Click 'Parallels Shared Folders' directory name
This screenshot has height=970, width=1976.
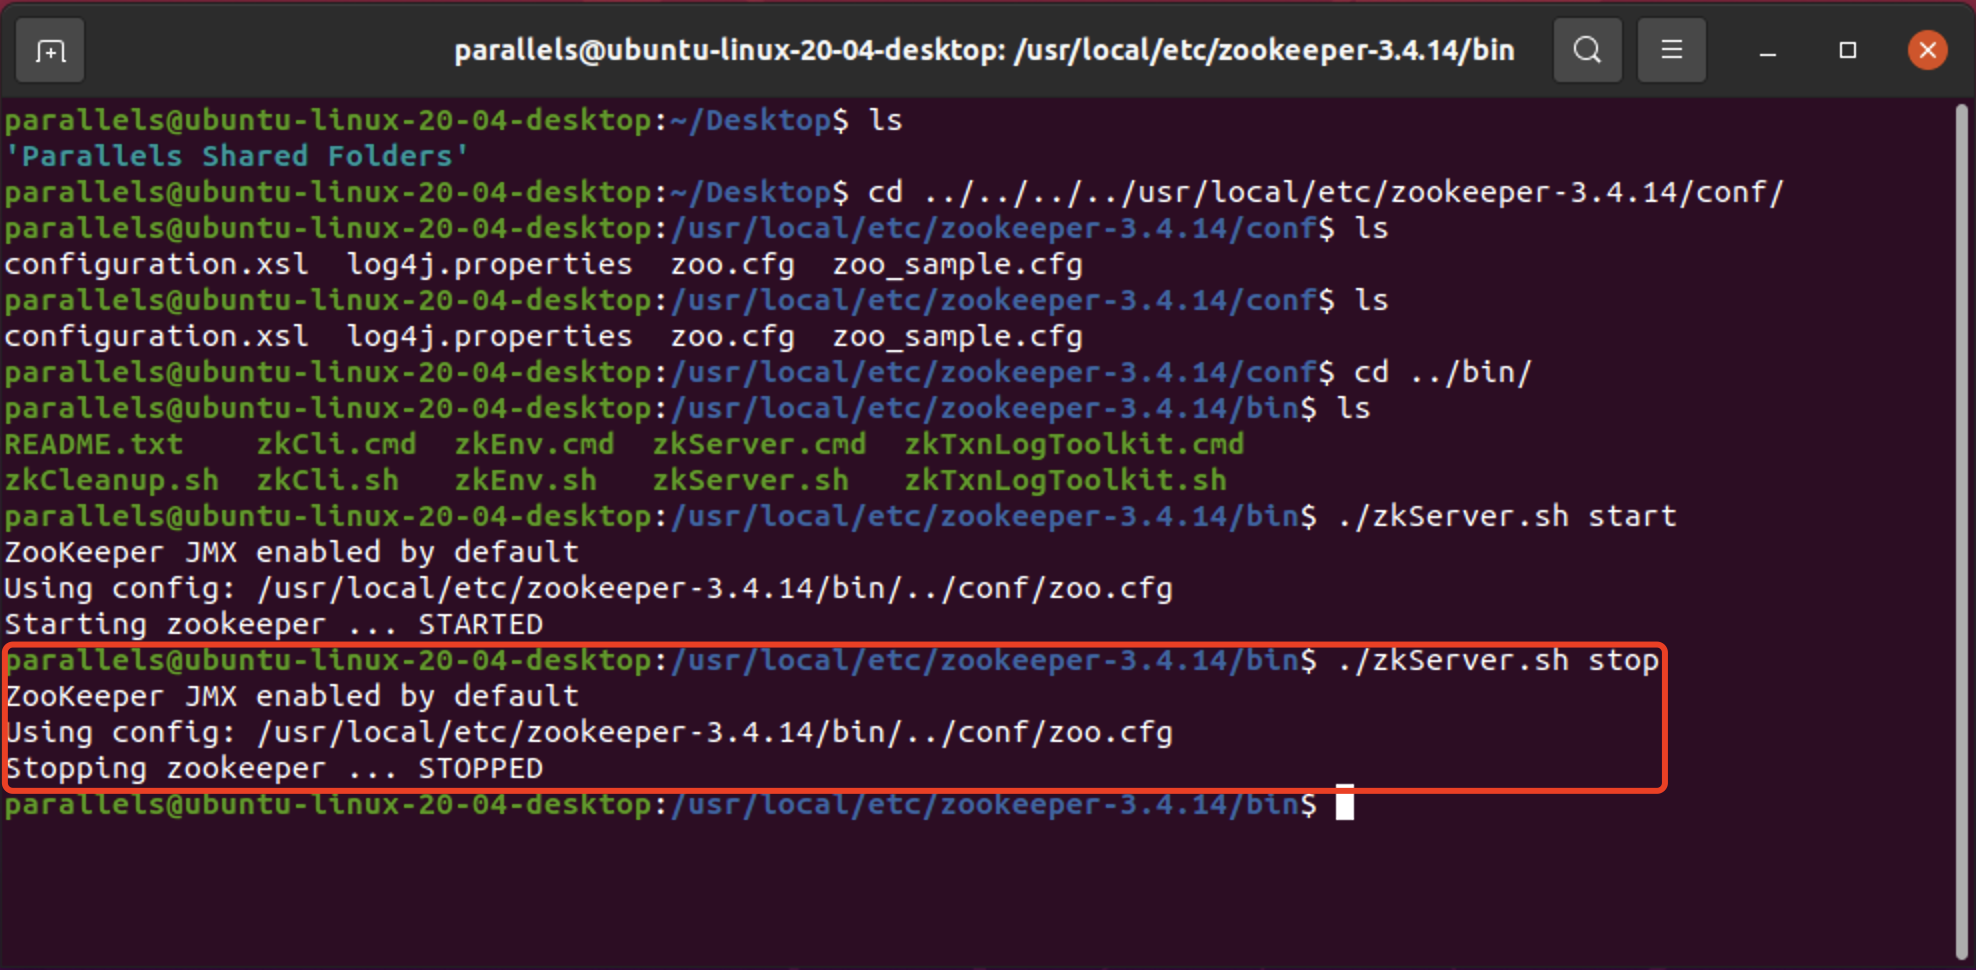[x=237, y=156]
